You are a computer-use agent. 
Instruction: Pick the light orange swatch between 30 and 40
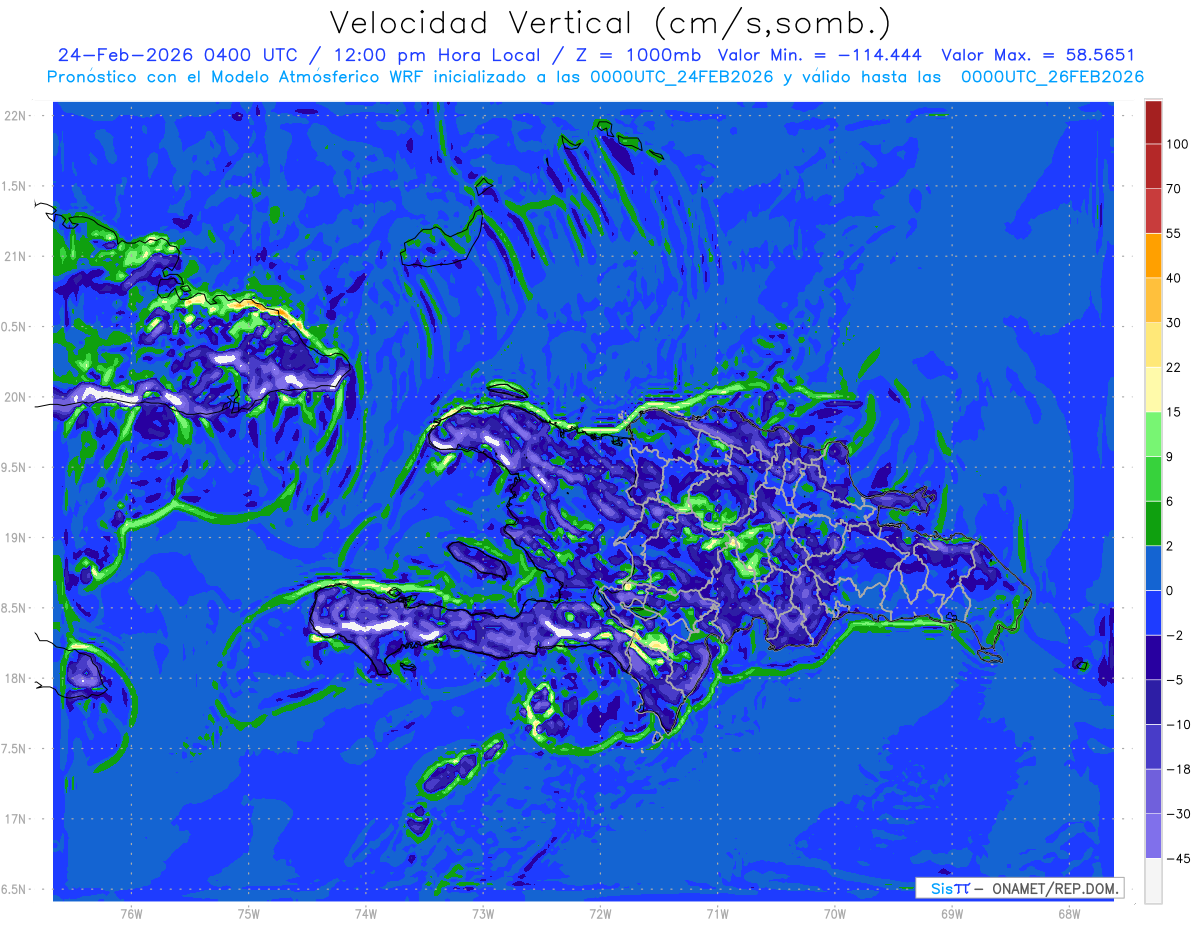(1153, 299)
